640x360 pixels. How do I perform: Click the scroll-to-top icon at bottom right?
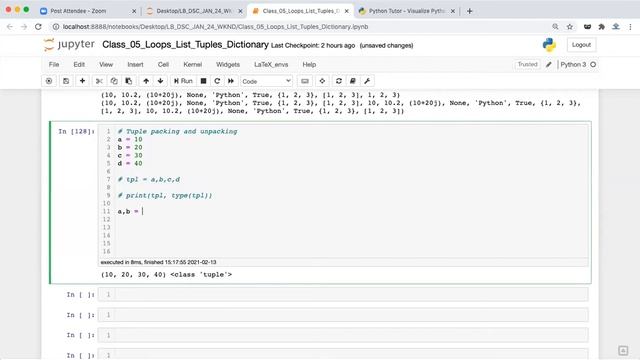pyautogui.click(x=623, y=350)
